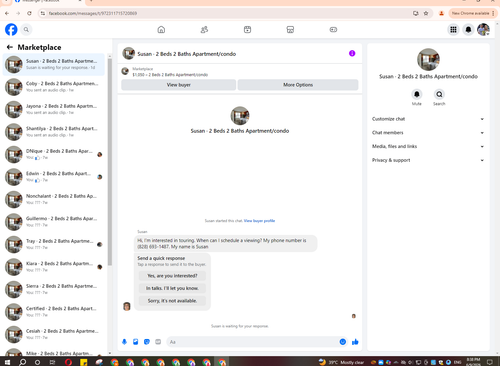This screenshot has height=366, width=500.
Task: Expand Media, files and links section
Action: click(x=428, y=146)
